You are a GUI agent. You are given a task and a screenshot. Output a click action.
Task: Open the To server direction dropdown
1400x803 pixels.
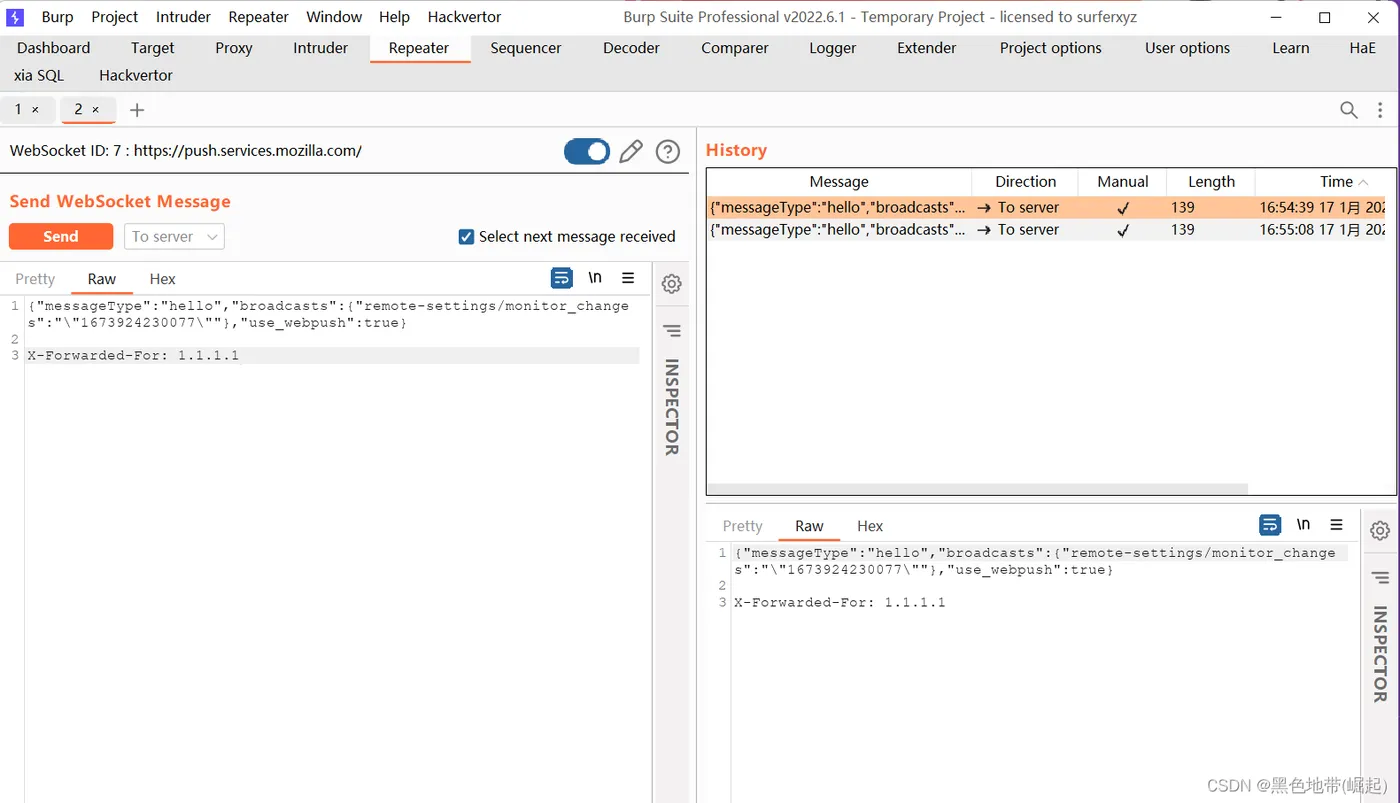(x=174, y=237)
